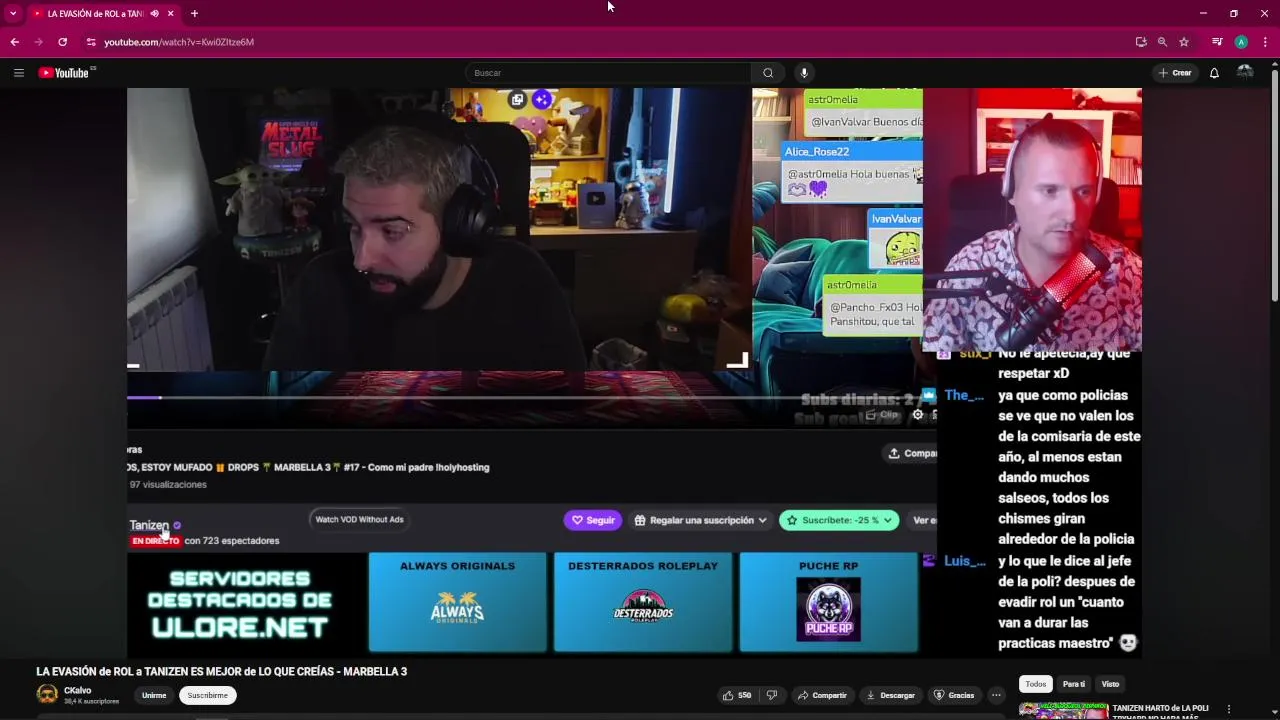Open the YouTube hamburger guide menu
This screenshot has width=1280, height=720.
pos(18,73)
